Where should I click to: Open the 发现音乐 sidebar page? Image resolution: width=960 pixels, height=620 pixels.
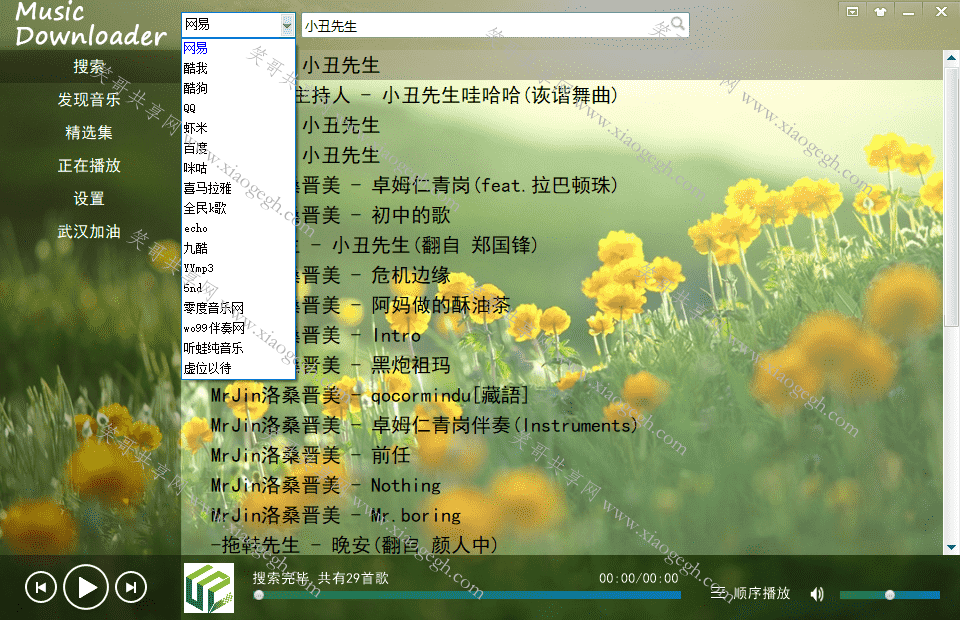[x=89, y=99]
